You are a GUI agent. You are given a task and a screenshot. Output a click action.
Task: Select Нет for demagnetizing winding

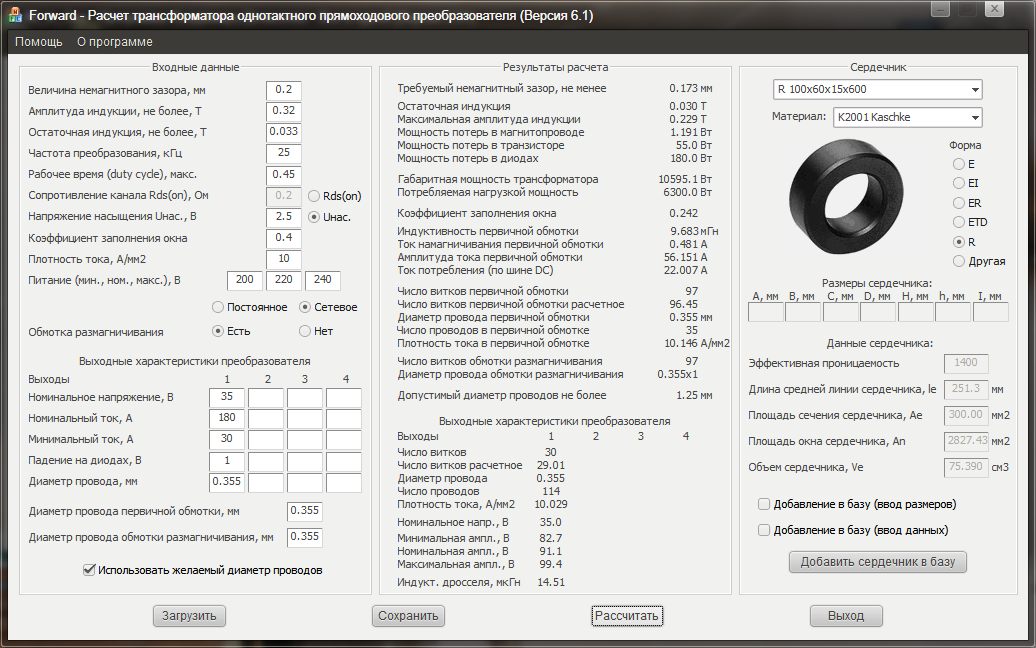(x=305, y=331)
